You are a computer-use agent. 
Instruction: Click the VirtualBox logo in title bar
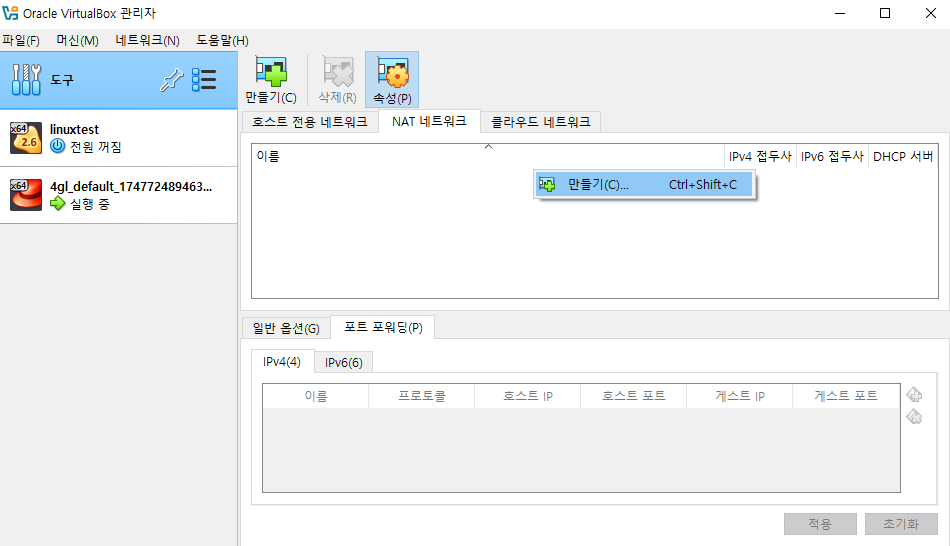click(10, 13)
